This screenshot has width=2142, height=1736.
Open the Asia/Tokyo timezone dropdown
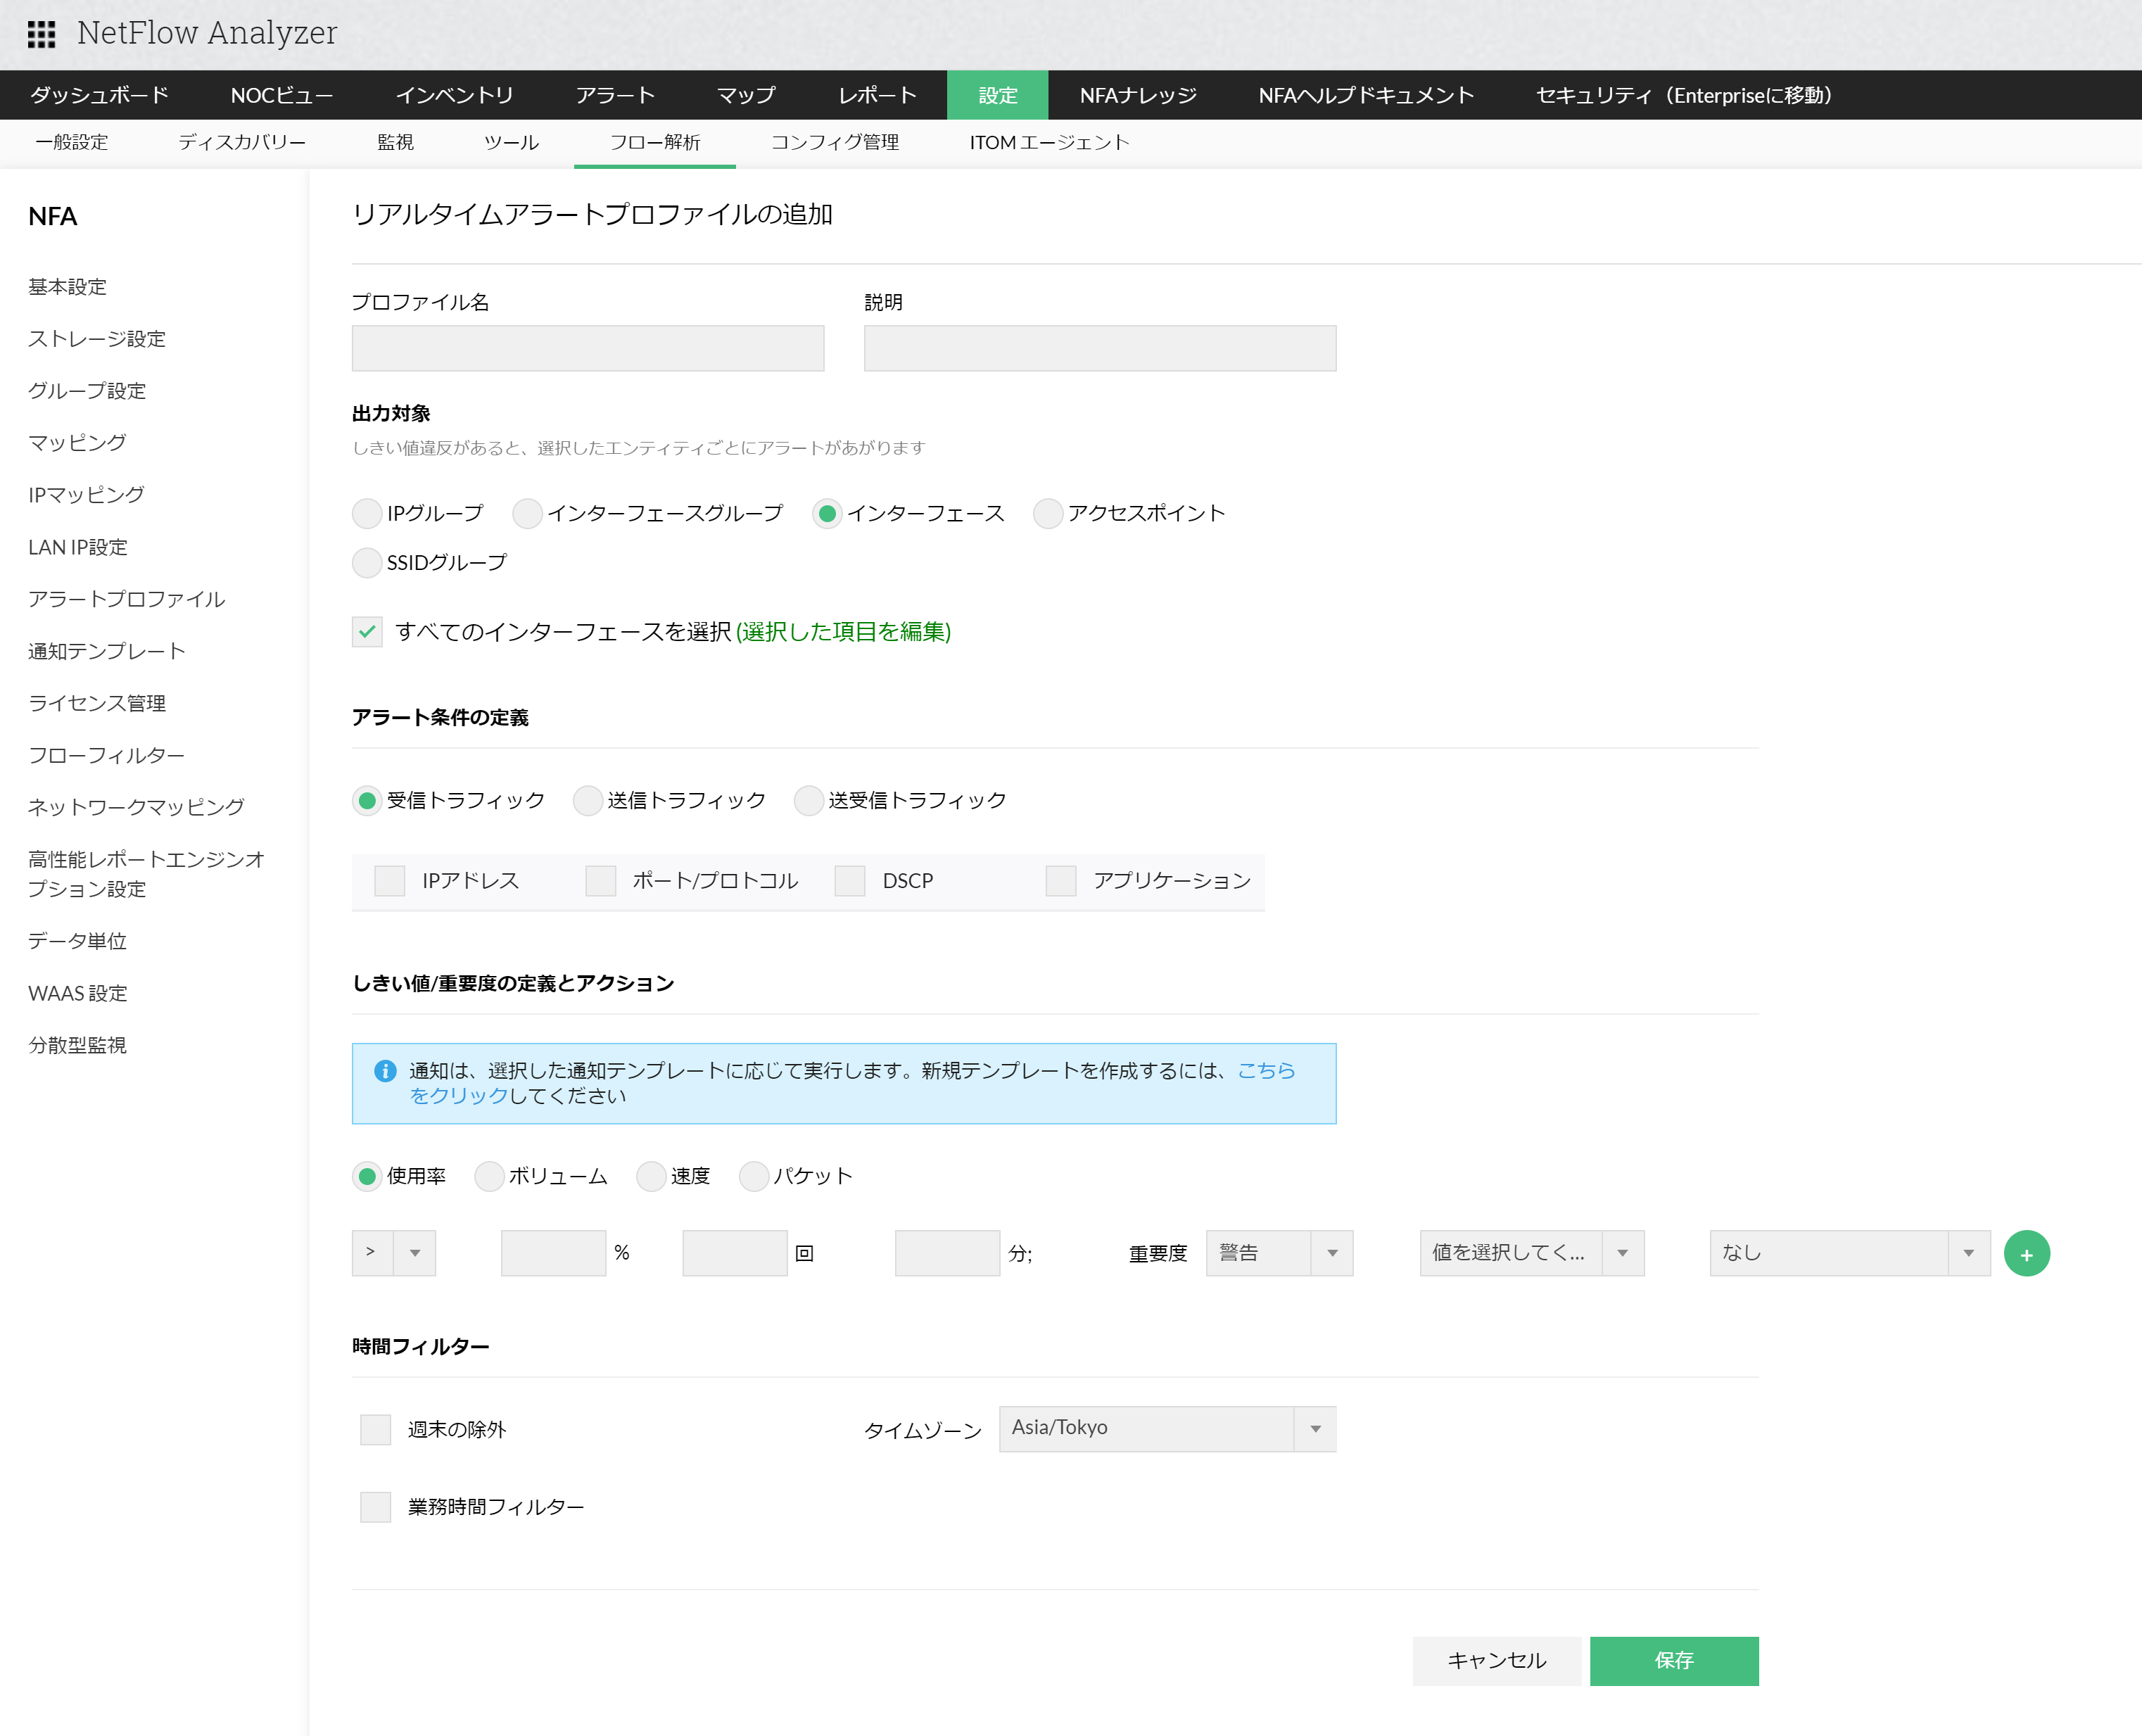point(1166,1429)
